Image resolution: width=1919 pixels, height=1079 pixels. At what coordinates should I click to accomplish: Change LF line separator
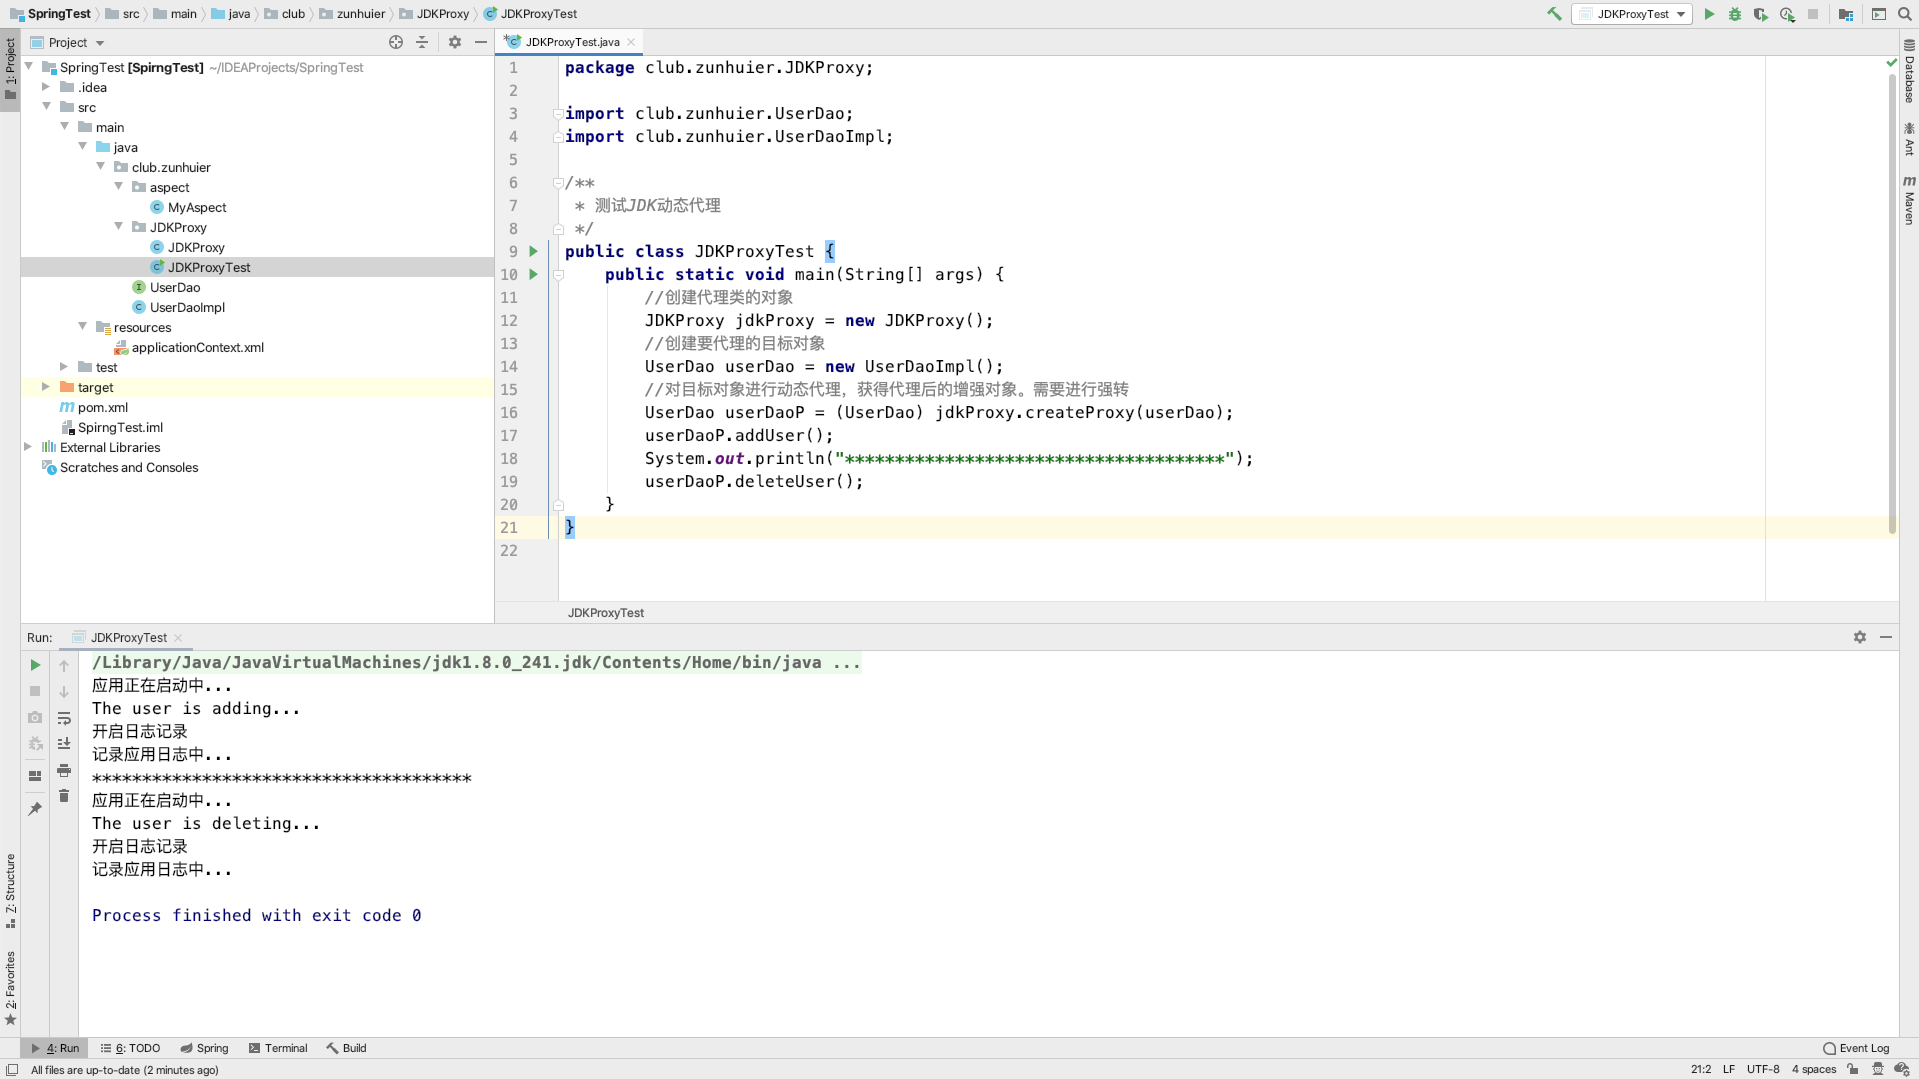1729,1069
